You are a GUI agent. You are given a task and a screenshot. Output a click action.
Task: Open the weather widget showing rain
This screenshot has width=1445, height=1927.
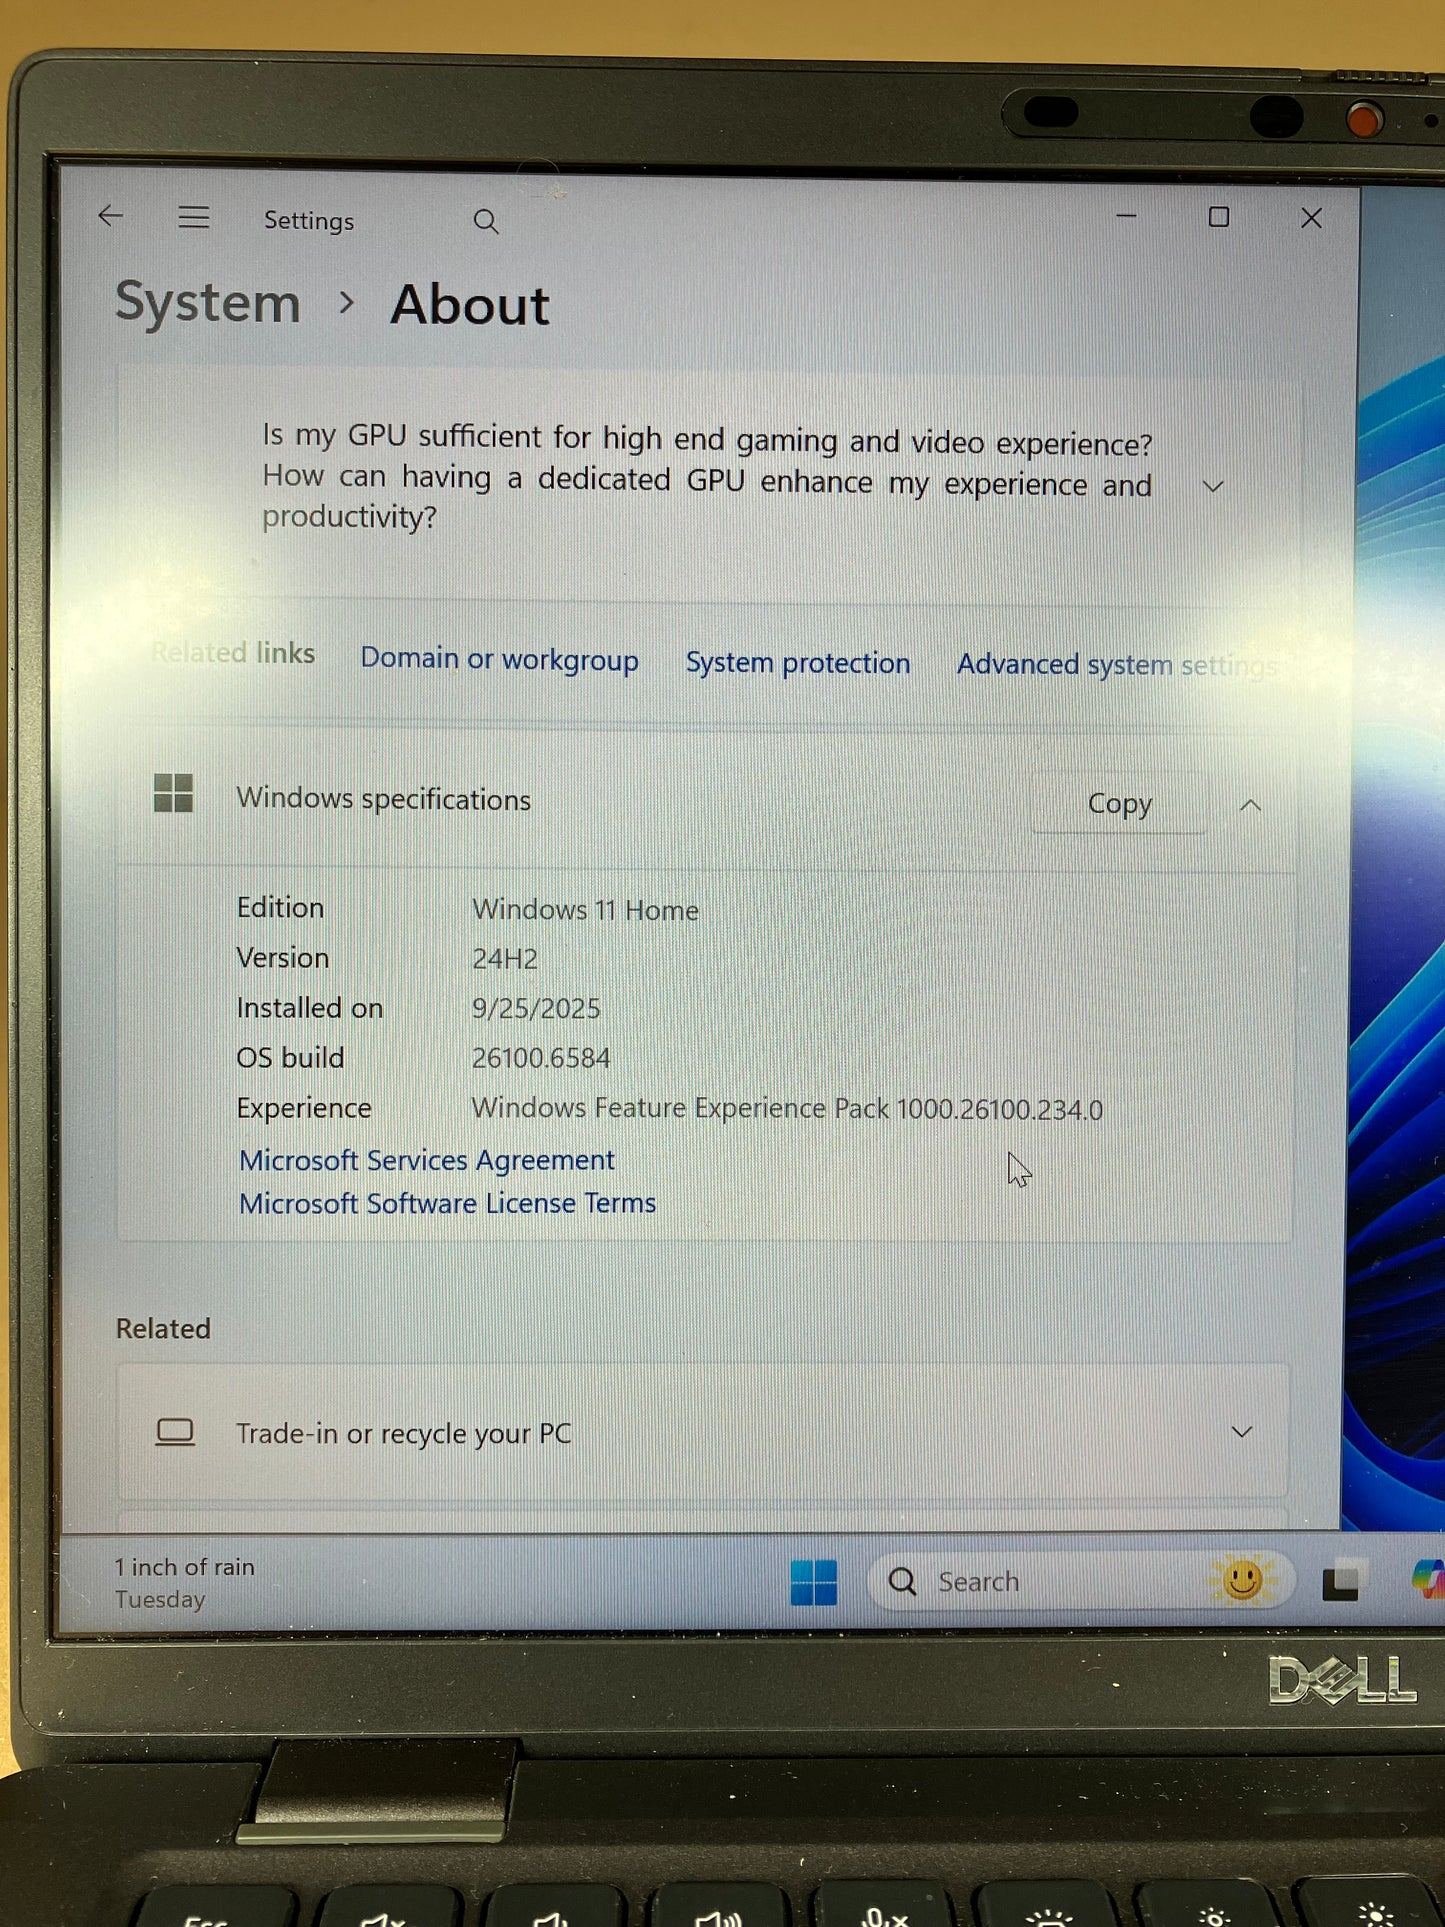coord(185,1582)
